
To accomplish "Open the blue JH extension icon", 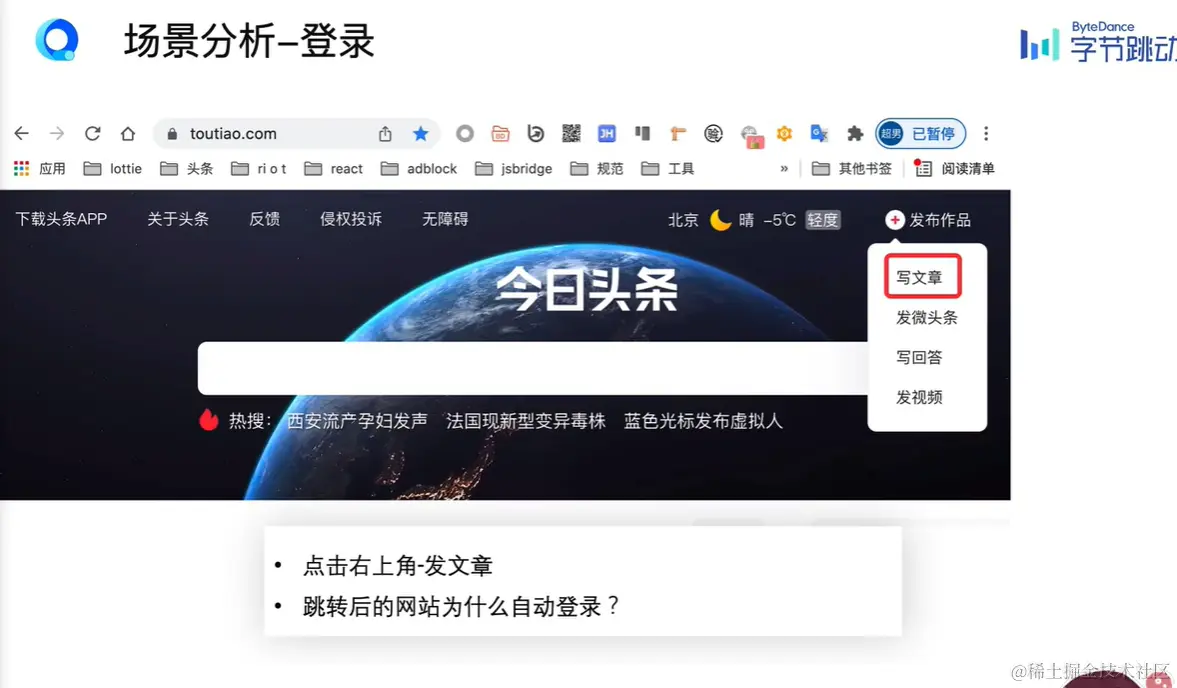I will pyautogui.click(x=607, y=134).
